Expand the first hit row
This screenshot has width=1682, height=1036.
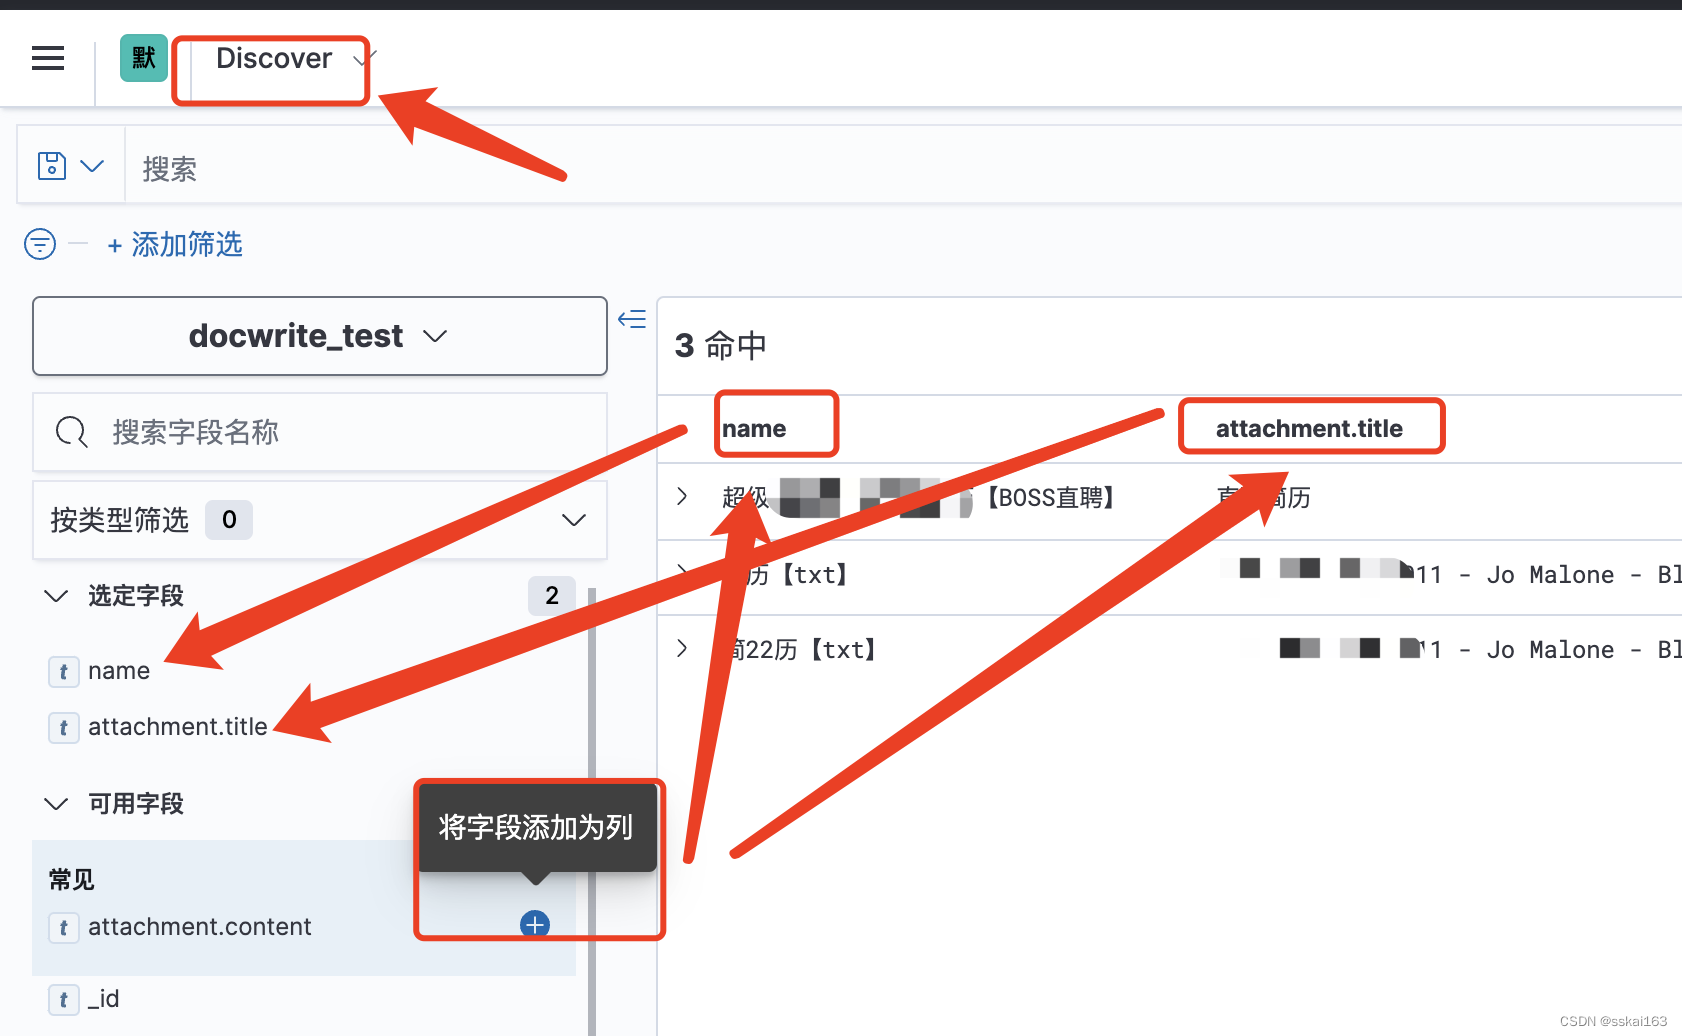(x=682, y=496)
